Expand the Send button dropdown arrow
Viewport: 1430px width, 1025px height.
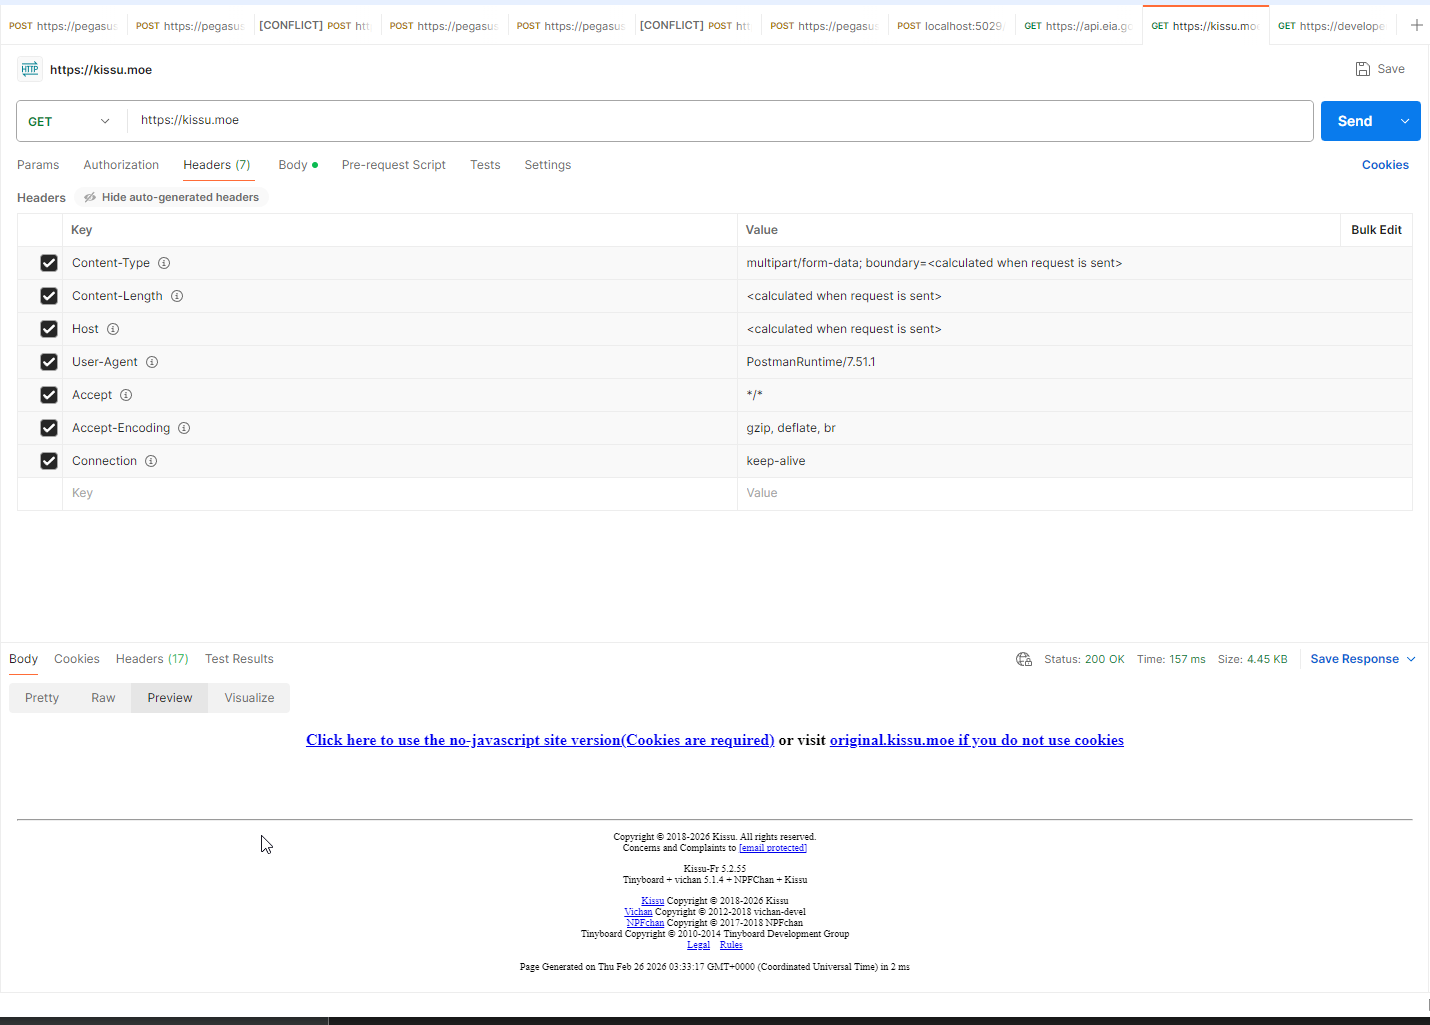point(1405,121)
